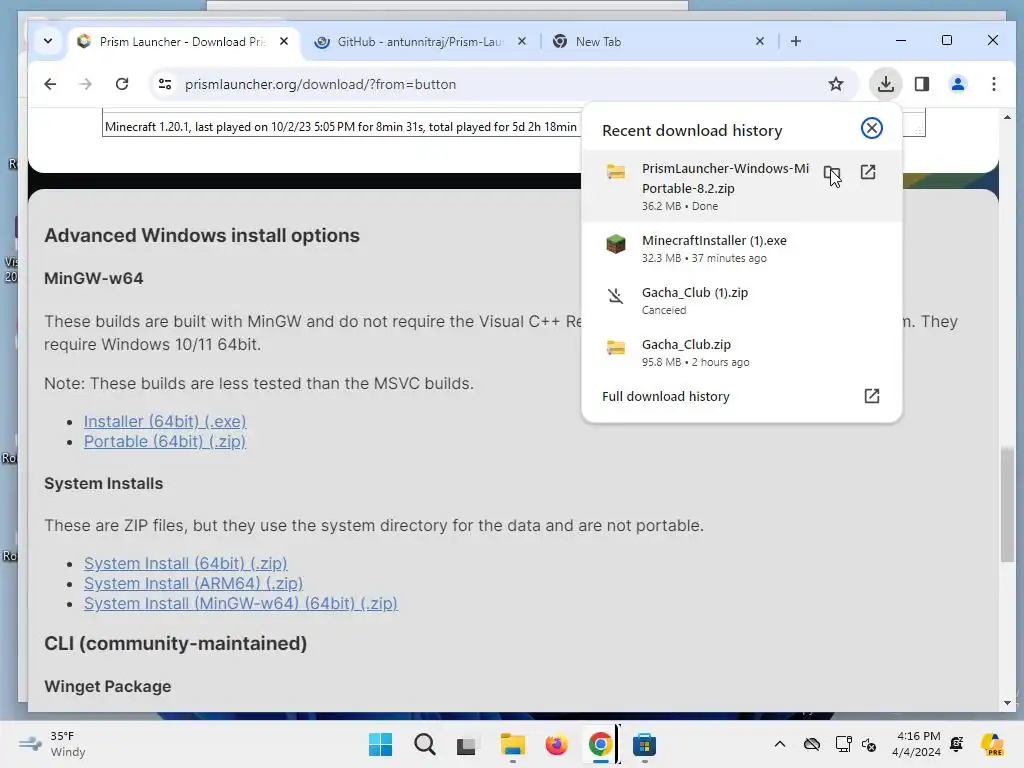Open the MinecraftInstaller (1).exe download entry
The height and width of the screenshot is (768, 1024).
pyautogui.click(x=741, y=248)
